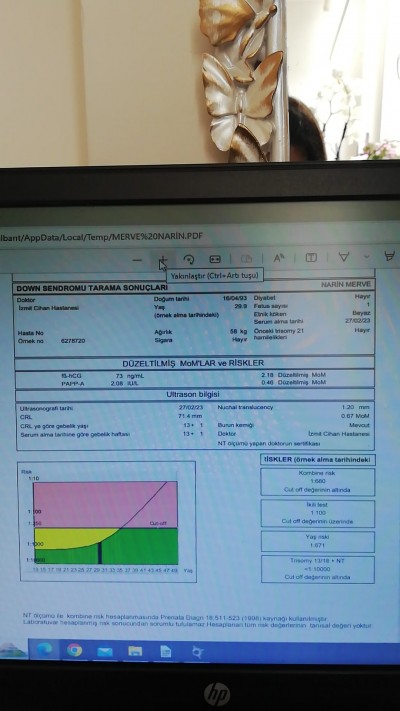This screenshot has height=711, width=400.
Task: Start the Read aloud tool
Action: 279,258
